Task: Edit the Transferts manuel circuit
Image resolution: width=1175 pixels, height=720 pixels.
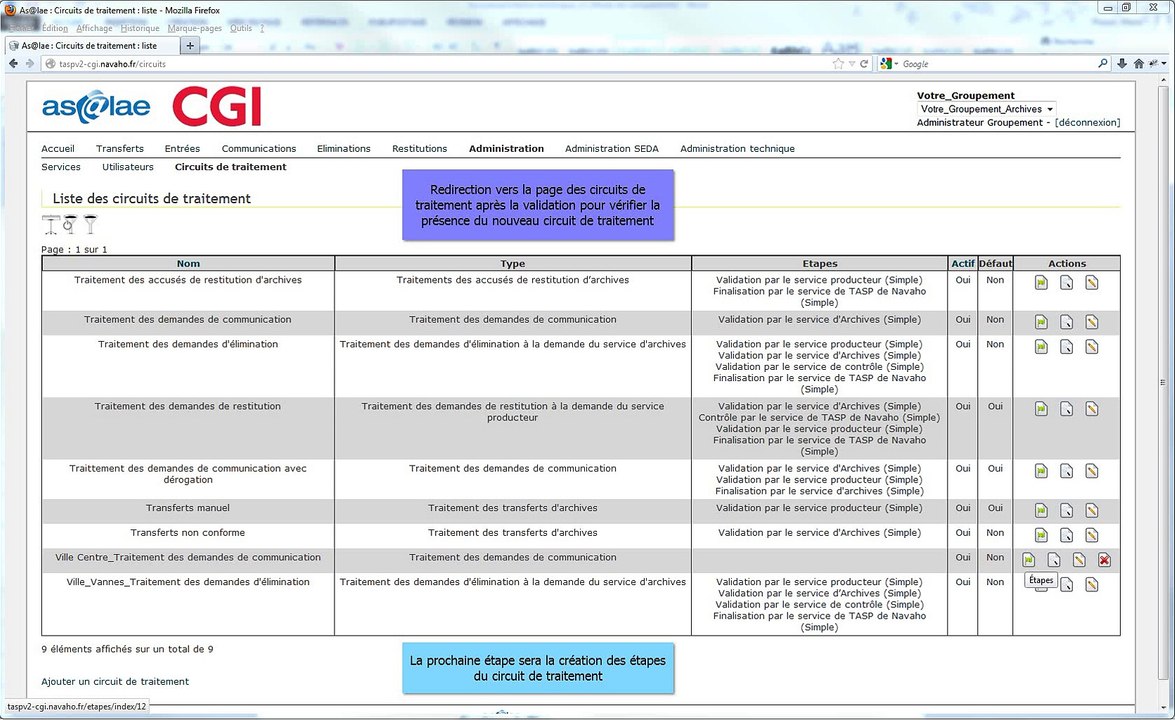Action: click(1092, 511)
